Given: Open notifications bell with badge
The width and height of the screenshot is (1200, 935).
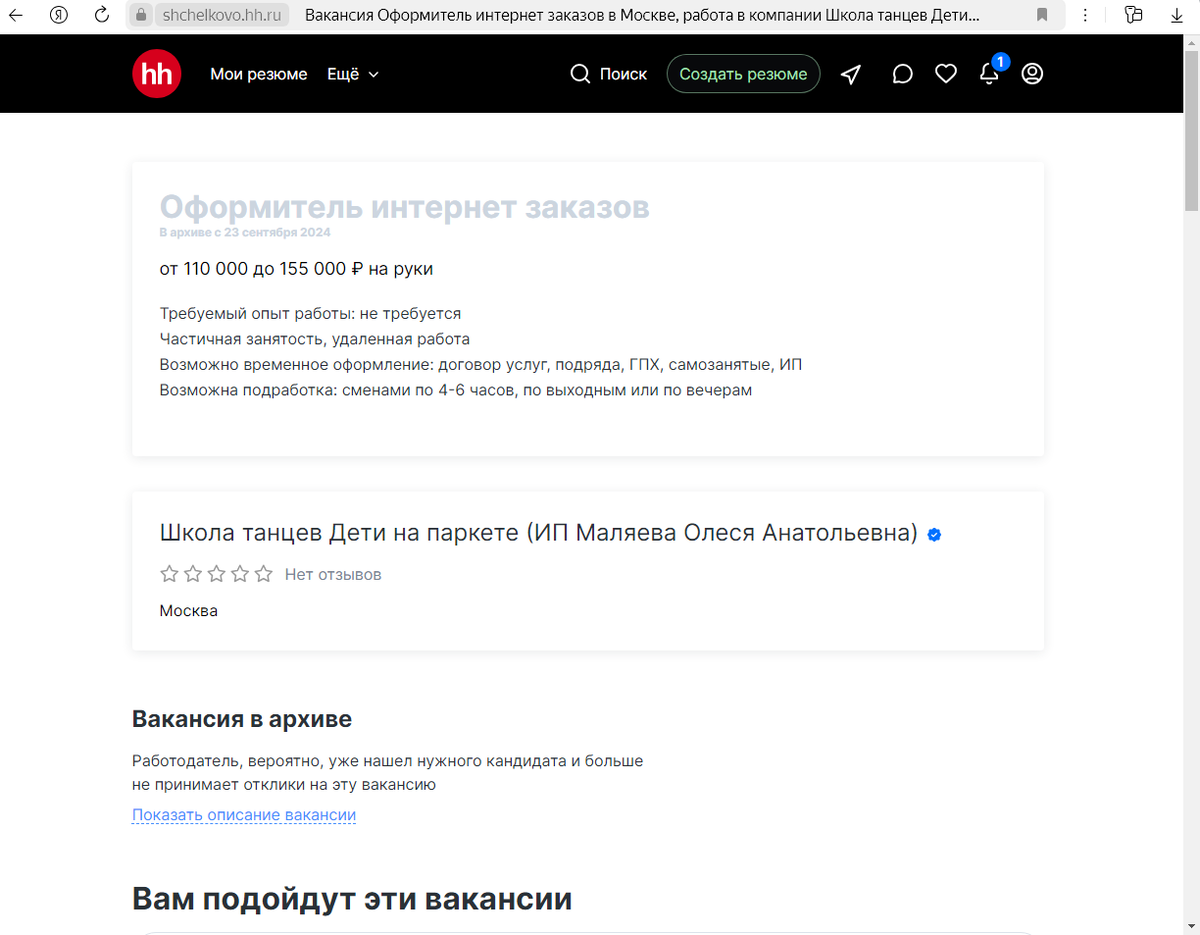Looking at the screenshot, I should click(989, 74).
